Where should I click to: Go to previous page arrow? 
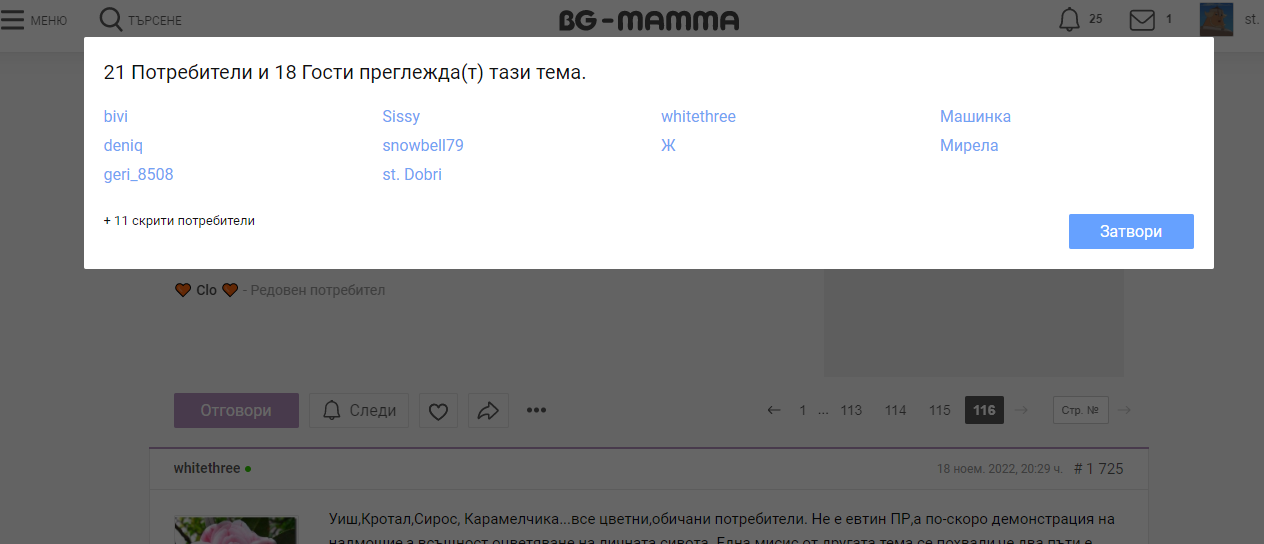point(773,410)
